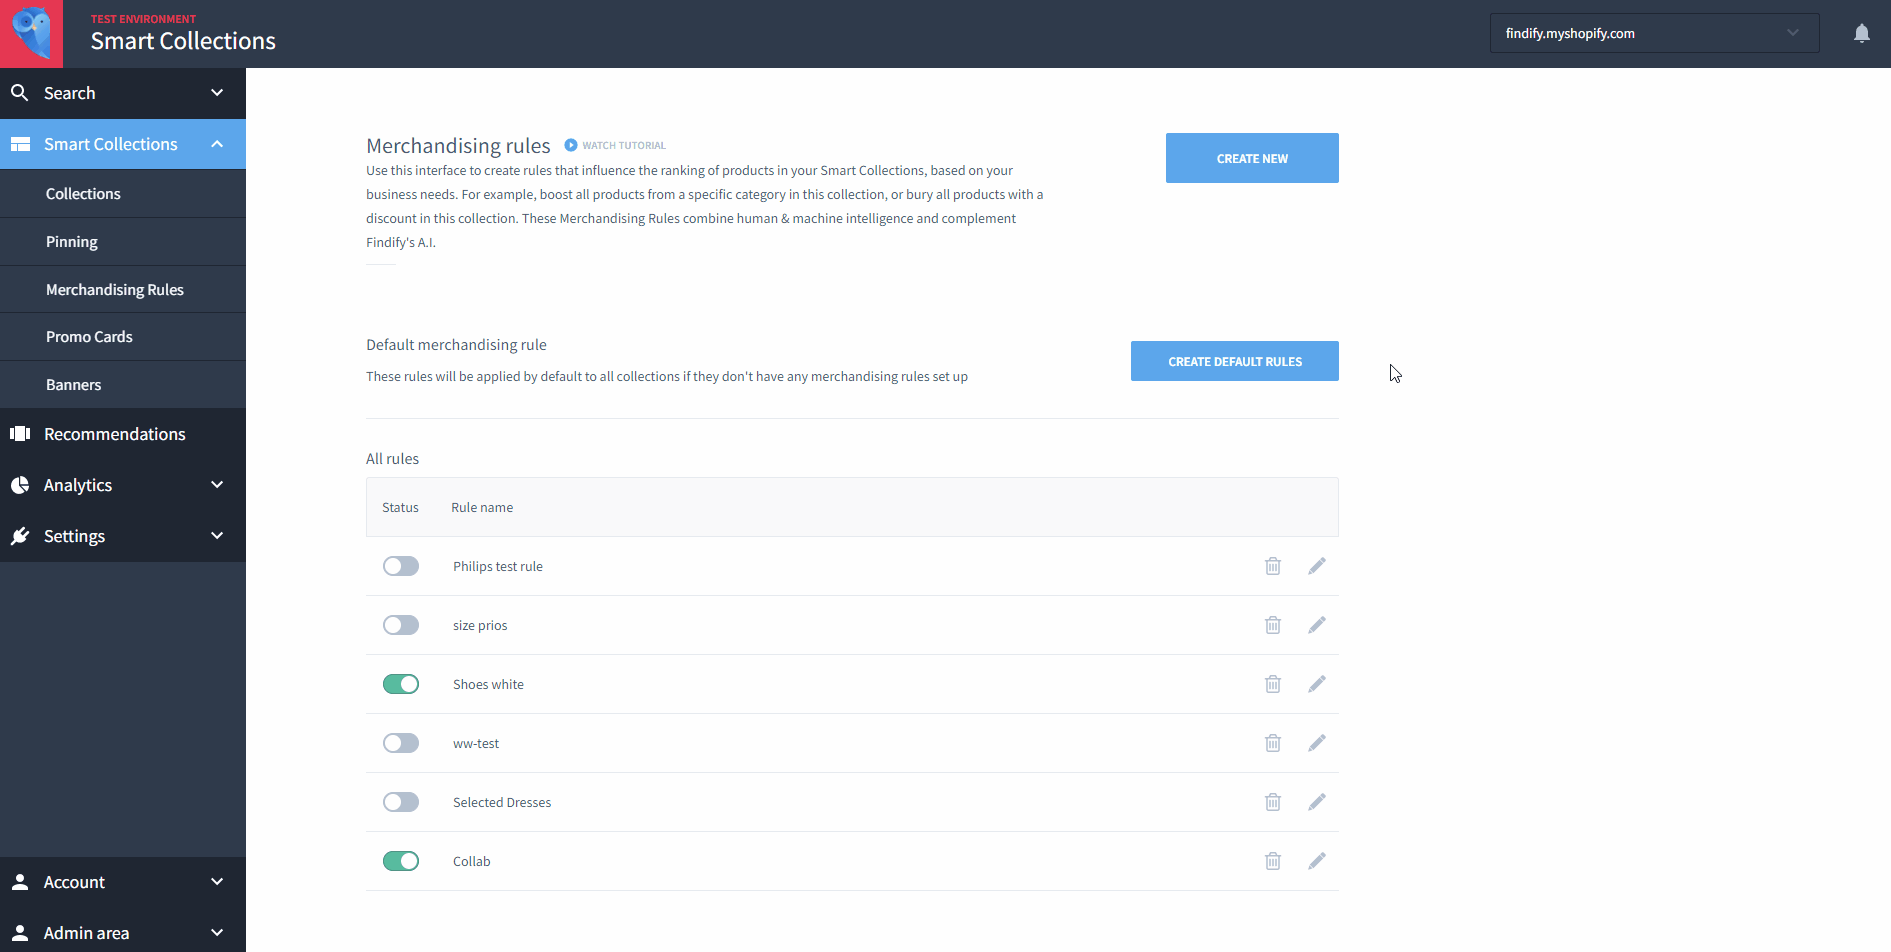Delete the Philips test rule

tap(1273, 566)
